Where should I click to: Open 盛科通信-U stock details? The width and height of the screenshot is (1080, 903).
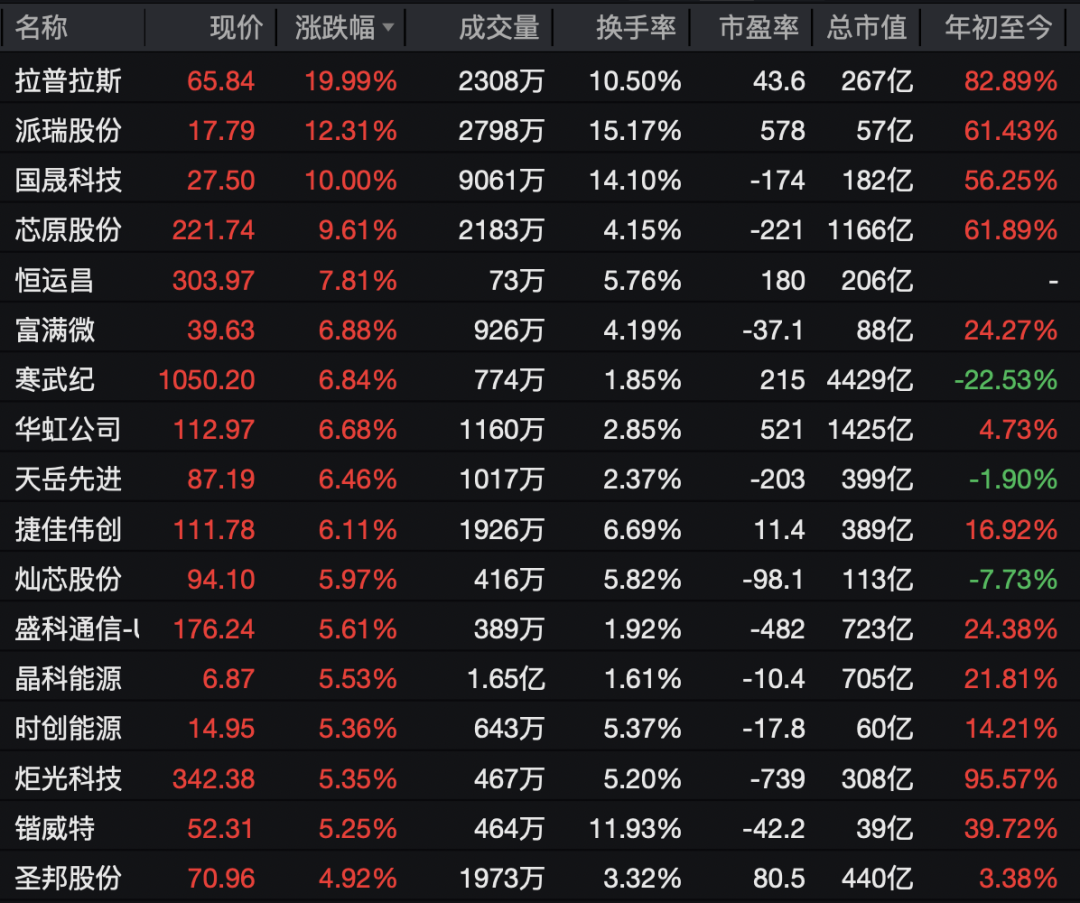69,629
